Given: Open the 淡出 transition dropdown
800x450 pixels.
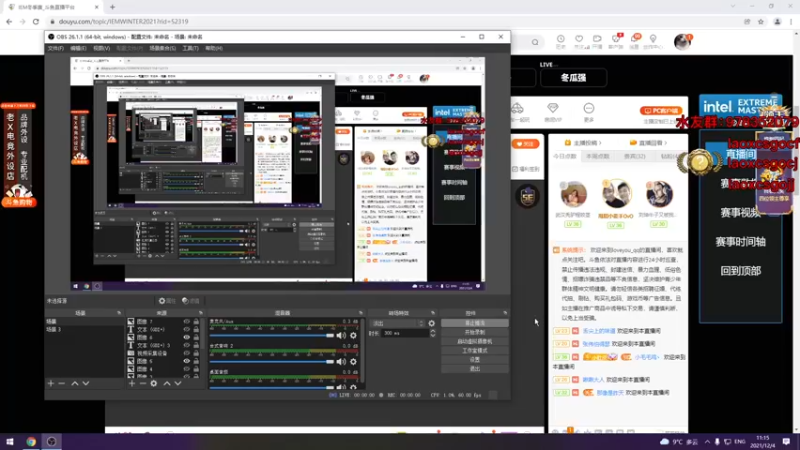Looking at the screenshot, I should click(x=397, y=323).
